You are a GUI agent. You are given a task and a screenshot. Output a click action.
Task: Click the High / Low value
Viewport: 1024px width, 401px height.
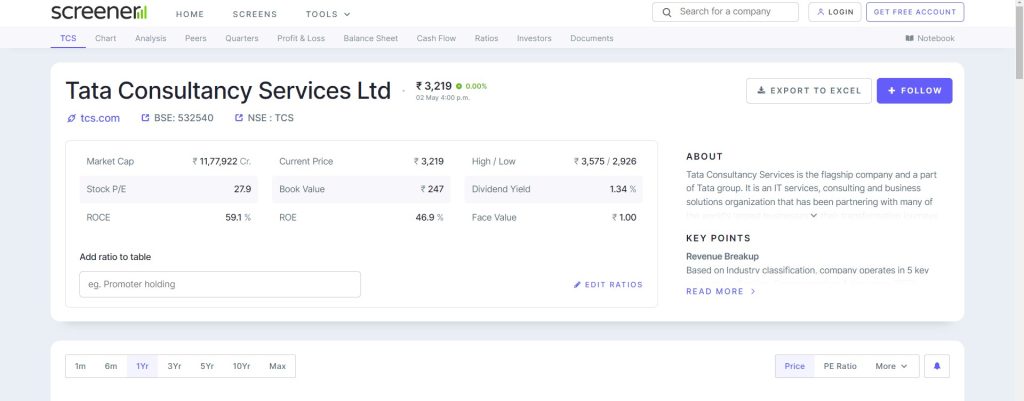click(605, 161)
